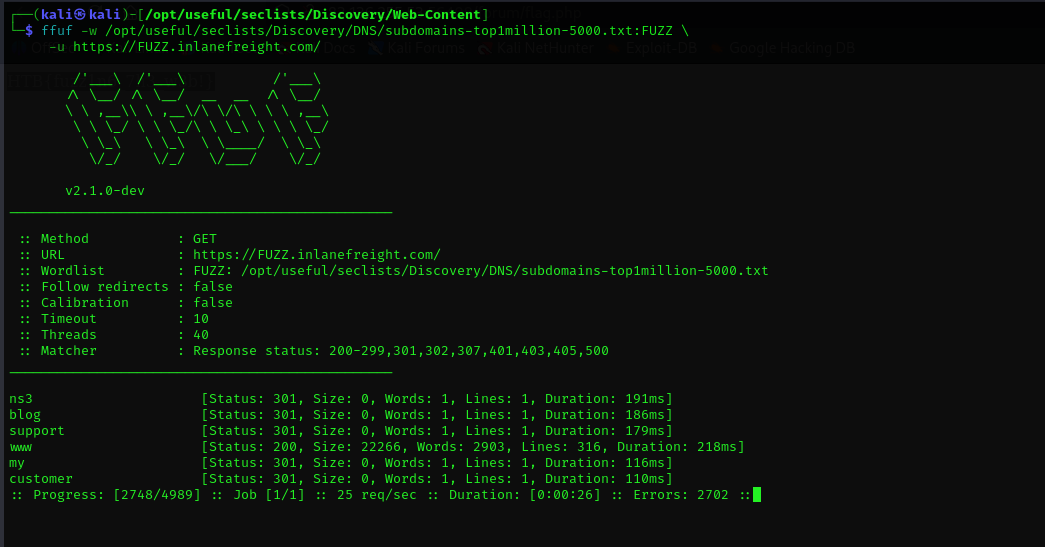Open the Google Hacking DB bookmark

[x=791, y=48]
